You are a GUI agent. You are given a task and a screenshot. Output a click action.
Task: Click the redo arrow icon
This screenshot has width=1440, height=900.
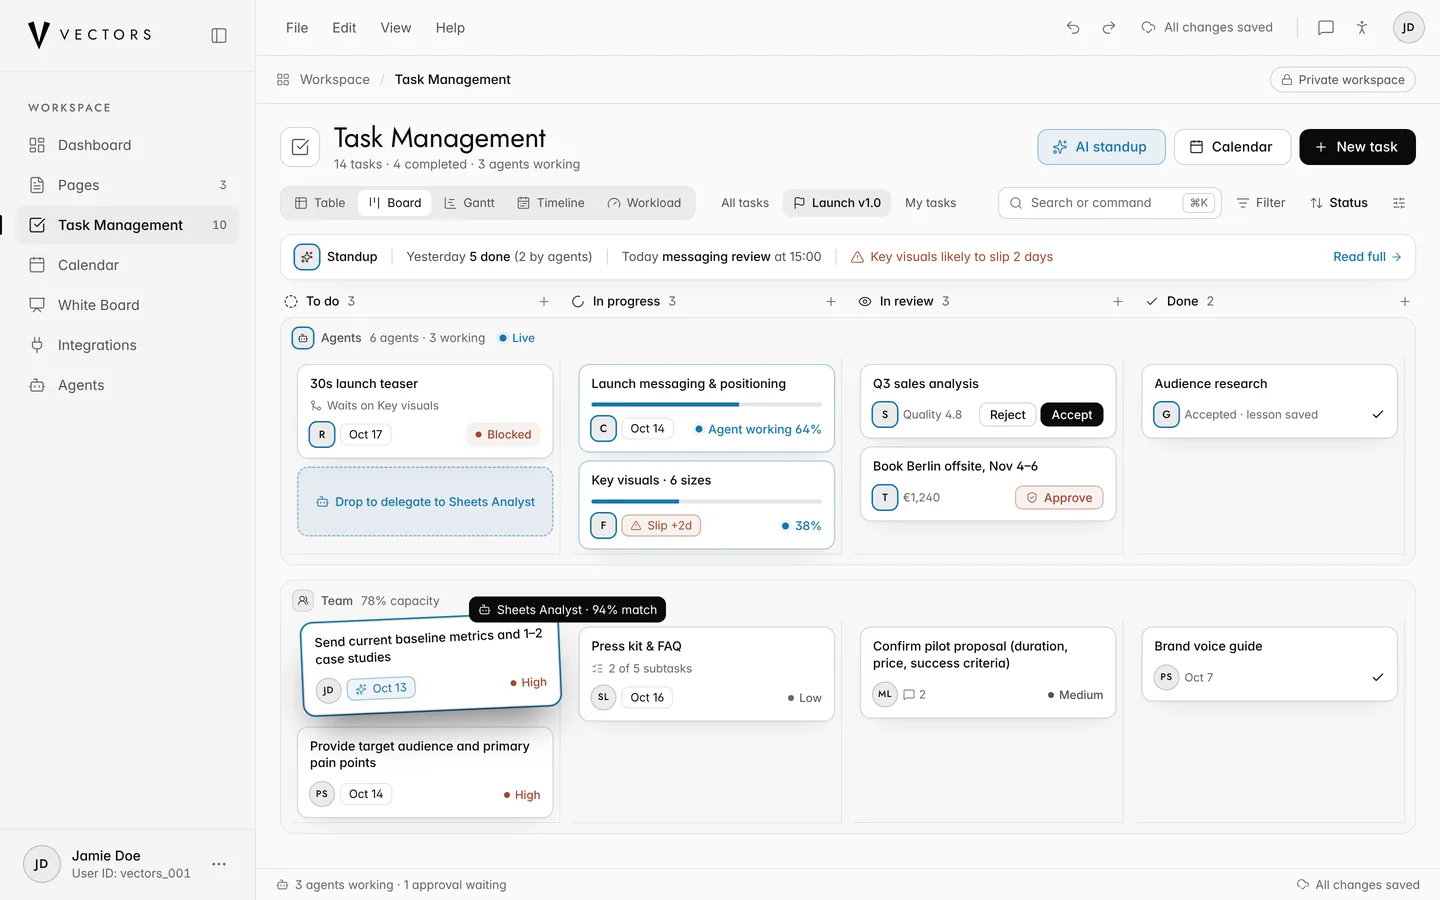coord(1109,28)
